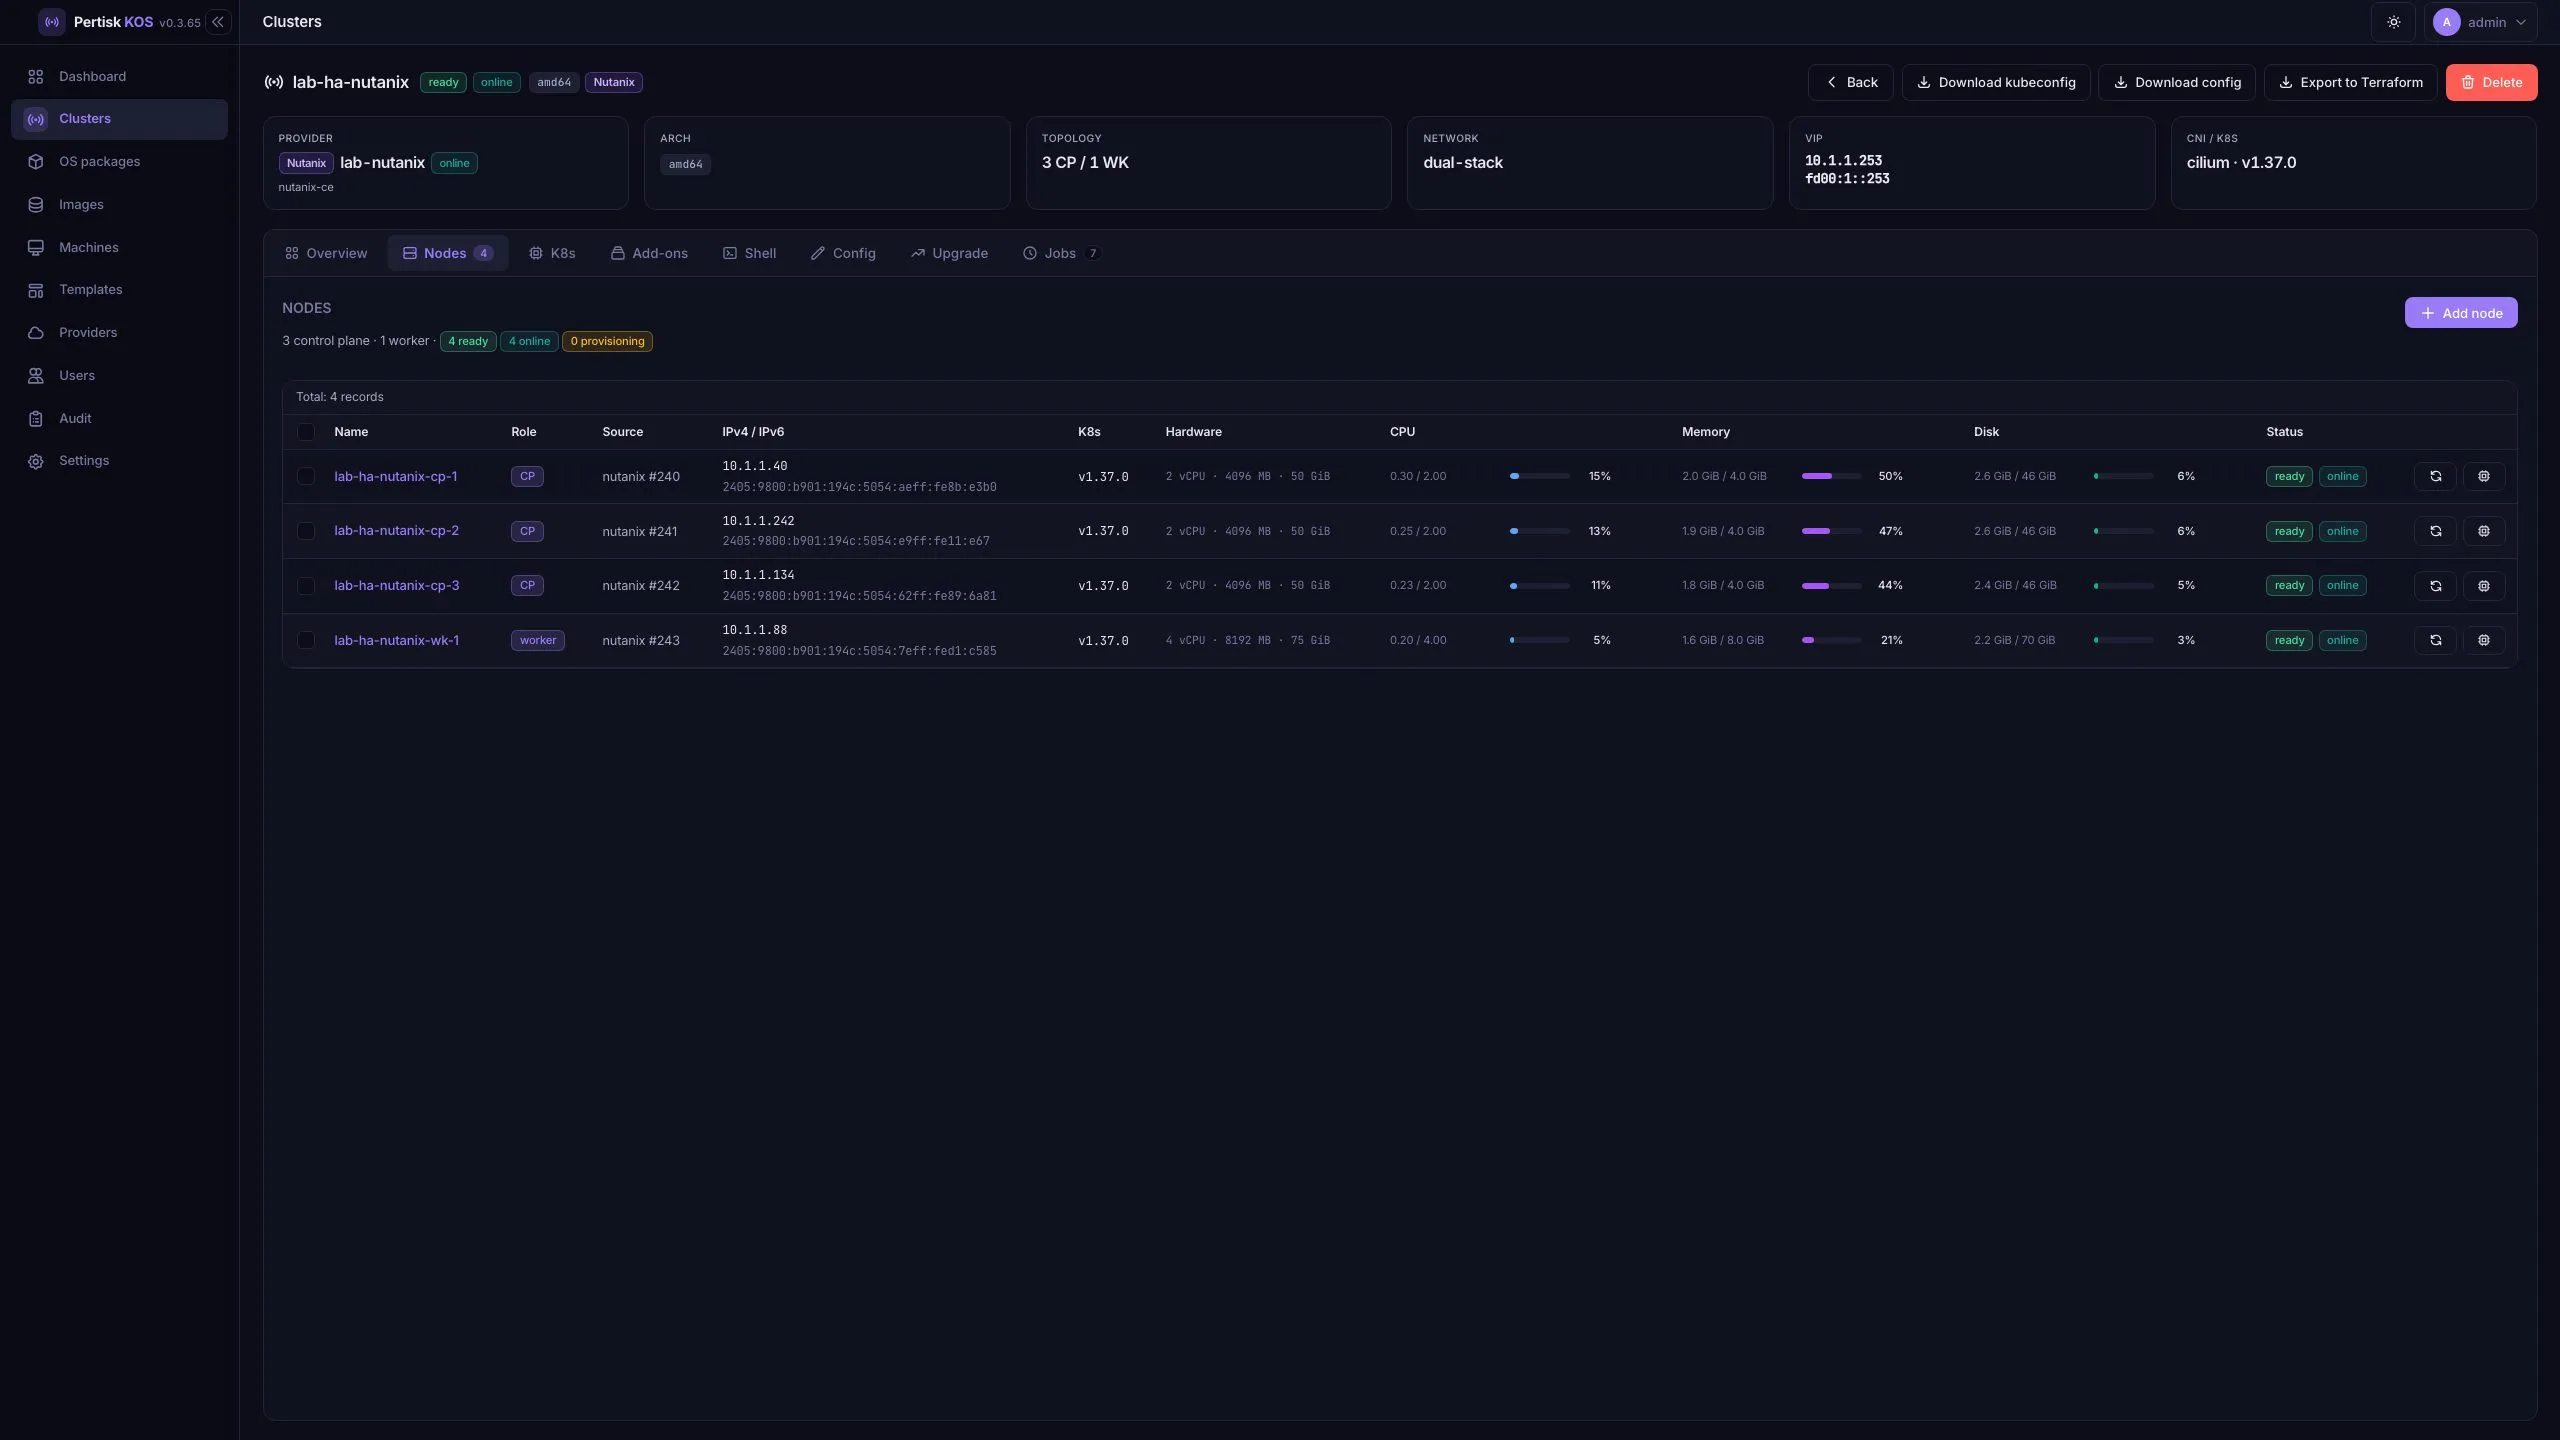Click Export to Terraform

2350,82
